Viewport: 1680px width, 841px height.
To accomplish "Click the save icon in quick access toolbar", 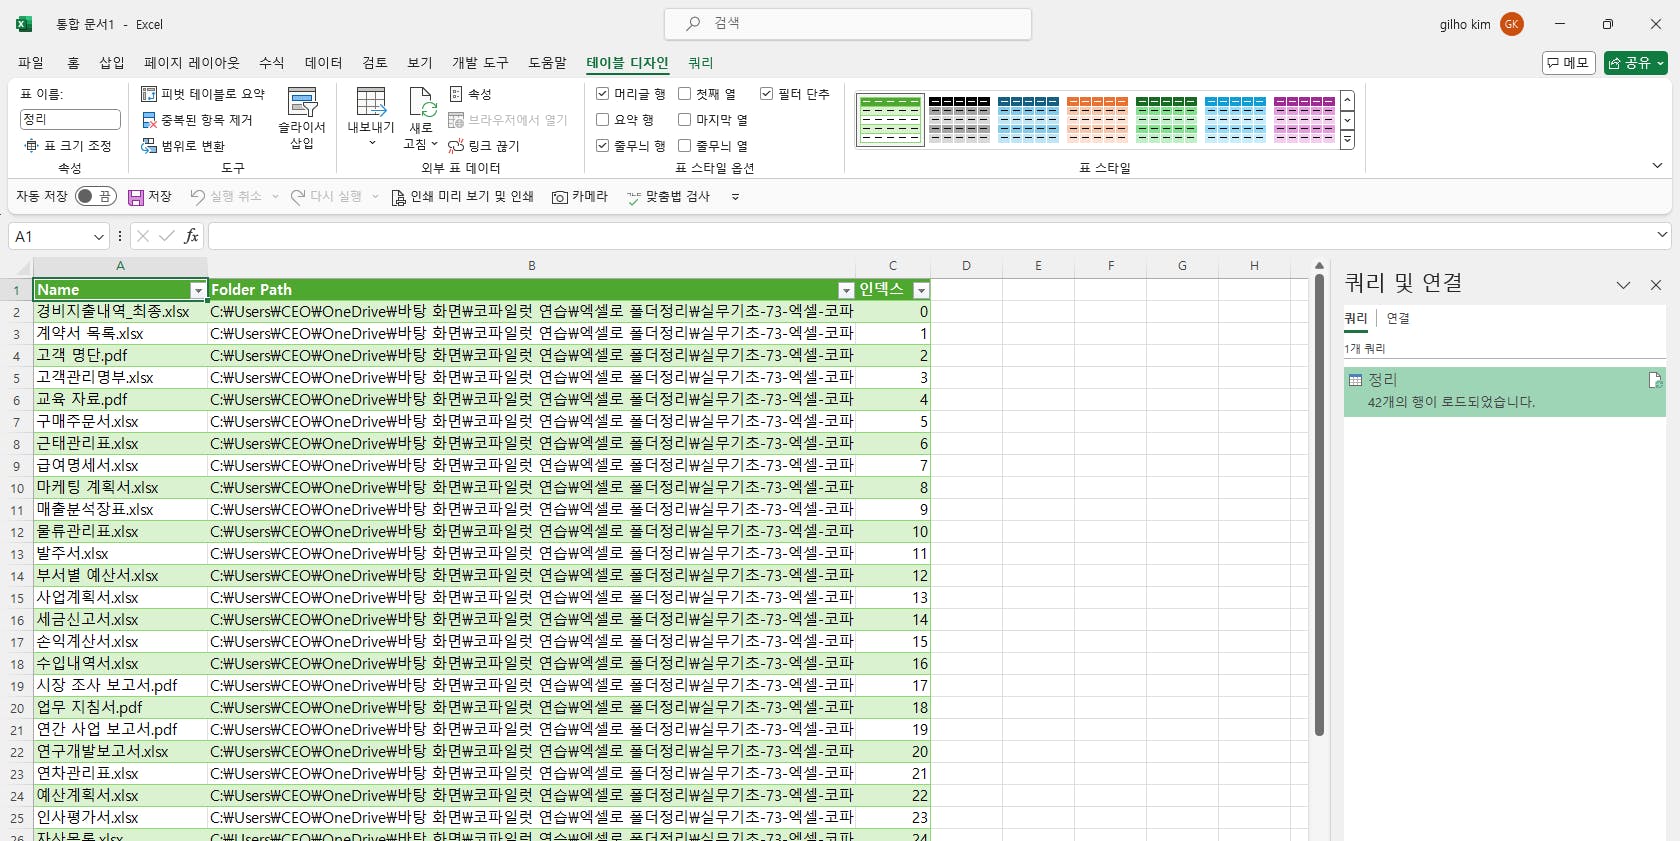I will click(x=136, y=197).
